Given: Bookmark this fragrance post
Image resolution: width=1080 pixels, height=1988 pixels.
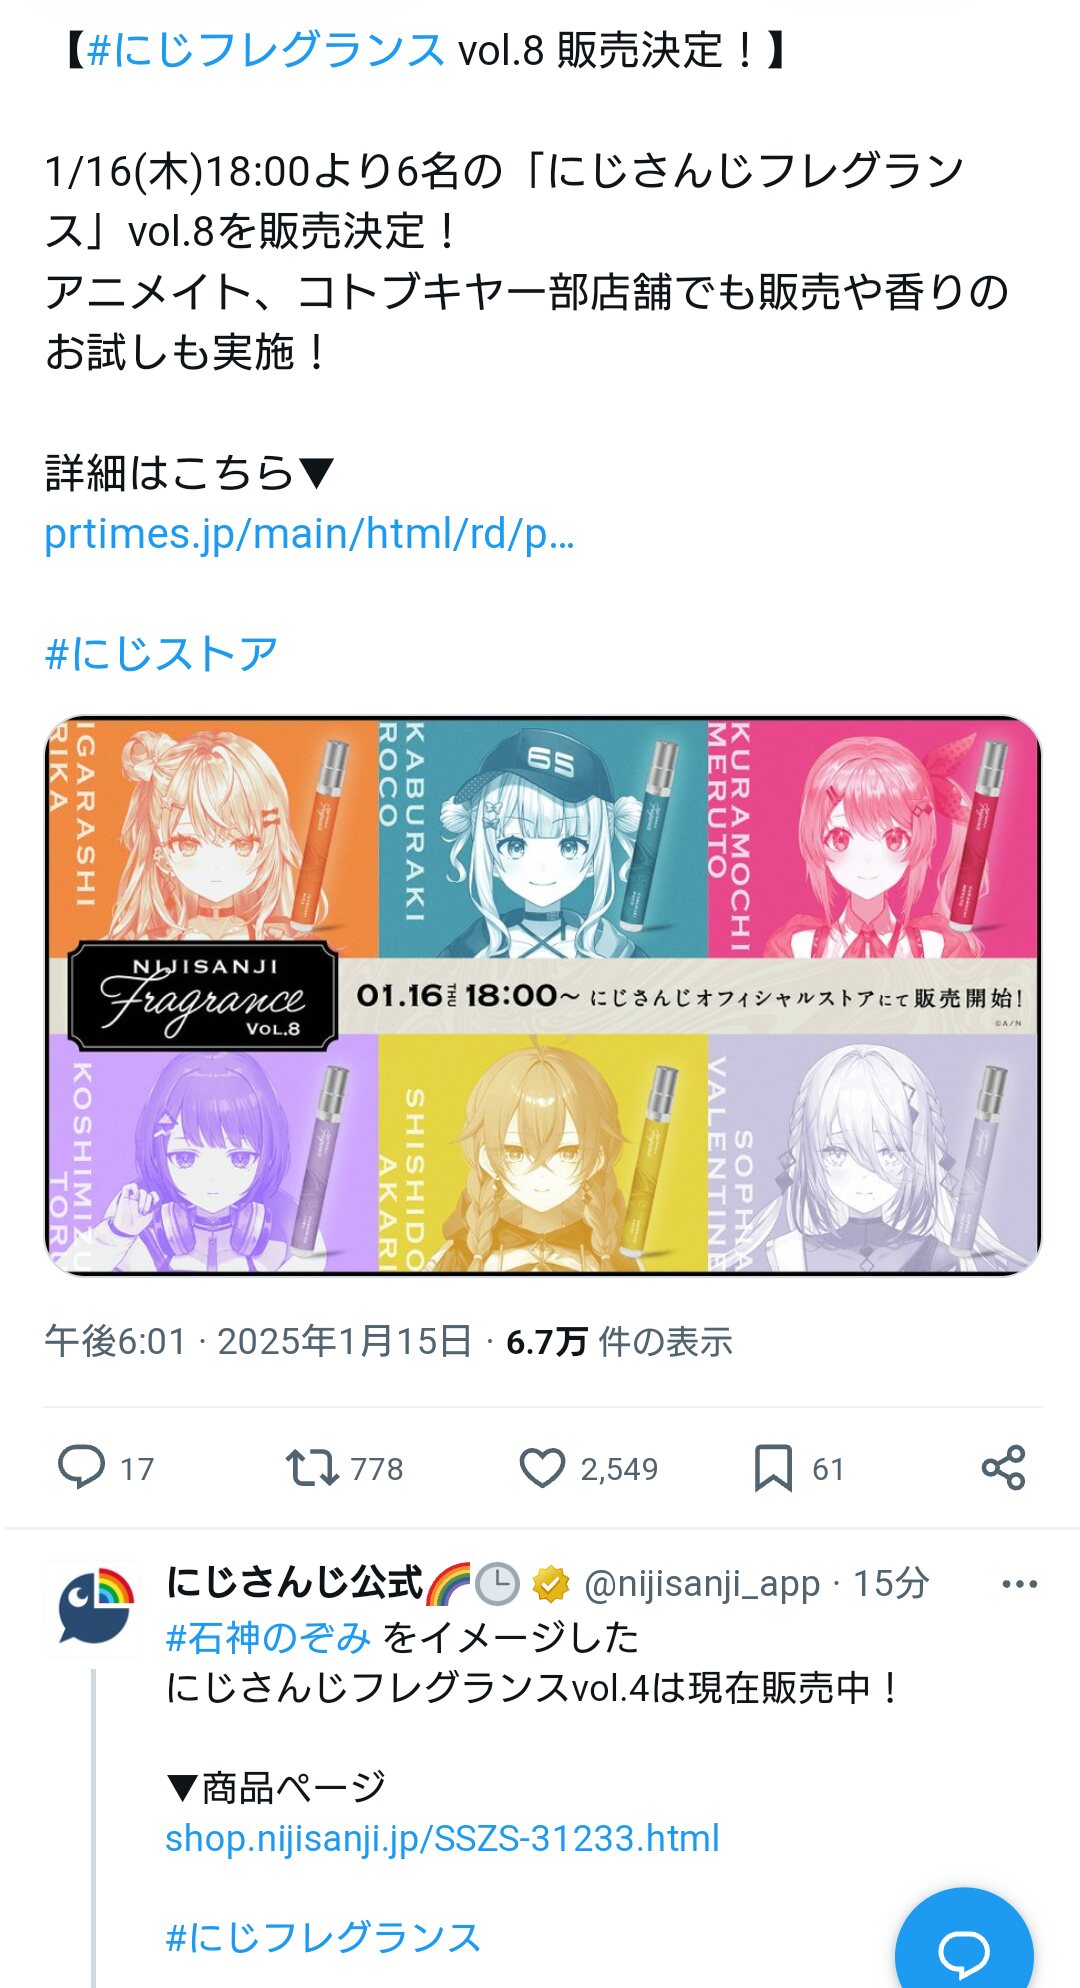Looking at the screenshot, I should (x=773, y=1468).
